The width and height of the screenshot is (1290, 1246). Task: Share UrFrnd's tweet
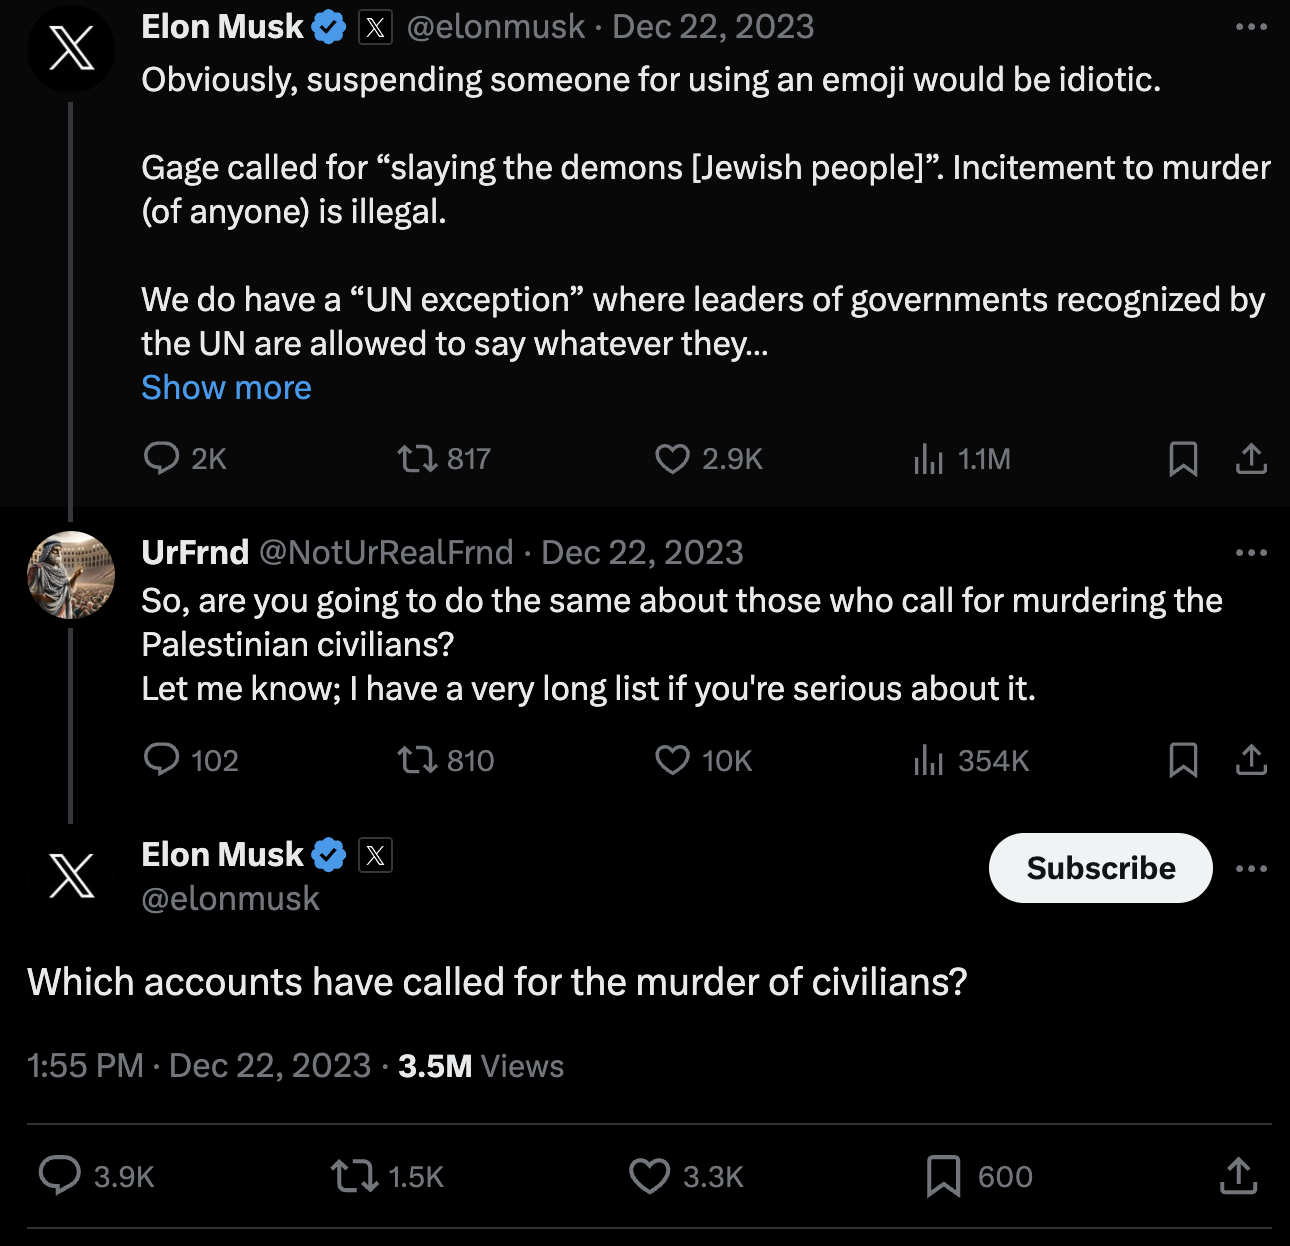tap(1251, 760)
